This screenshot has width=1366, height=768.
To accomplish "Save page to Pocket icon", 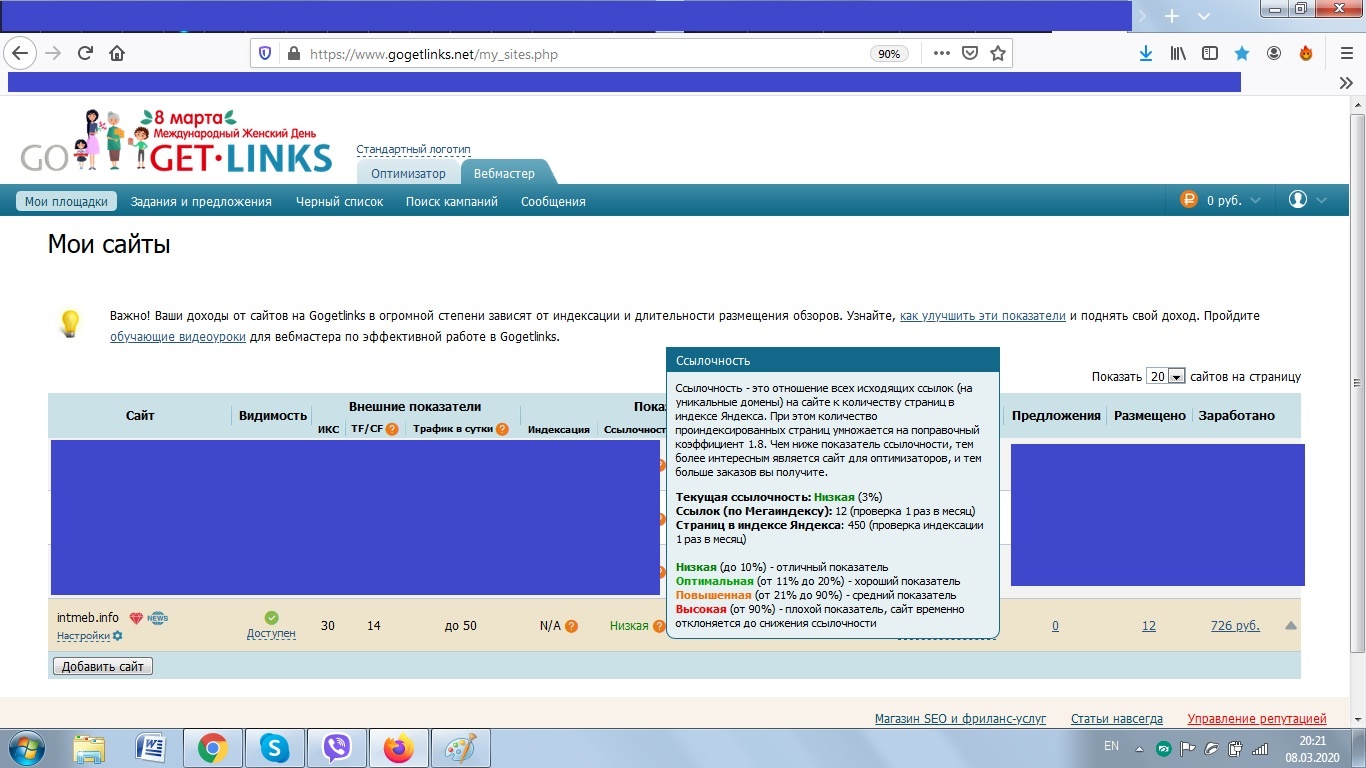I will click(x=969, y=53).
